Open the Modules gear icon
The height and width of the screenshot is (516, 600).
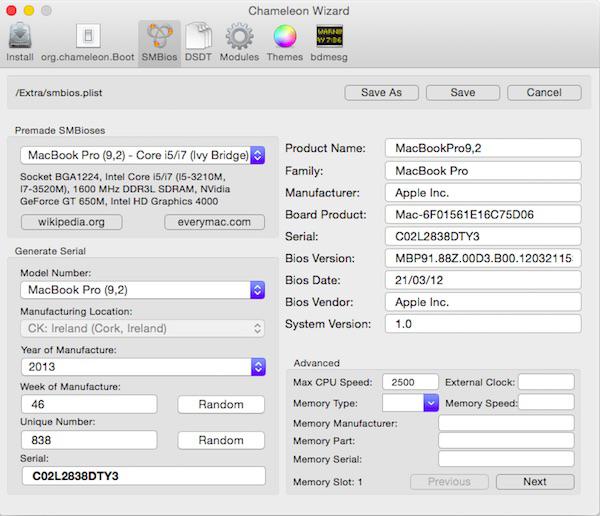[x=239, y=42]
